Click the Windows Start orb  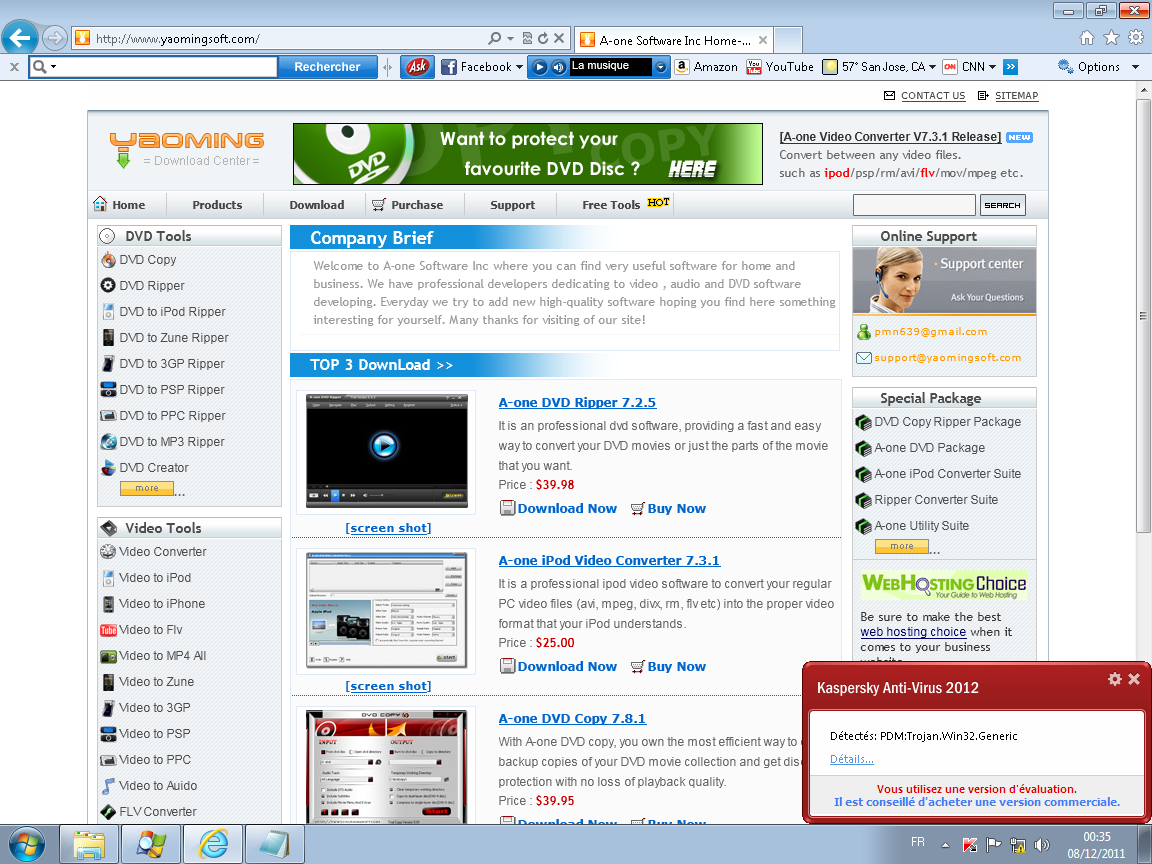point(26,845)
